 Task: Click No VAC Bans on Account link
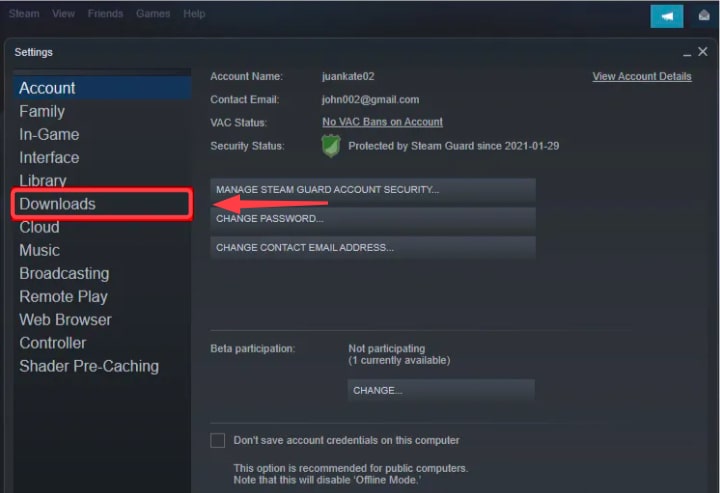tap(382, 122)
